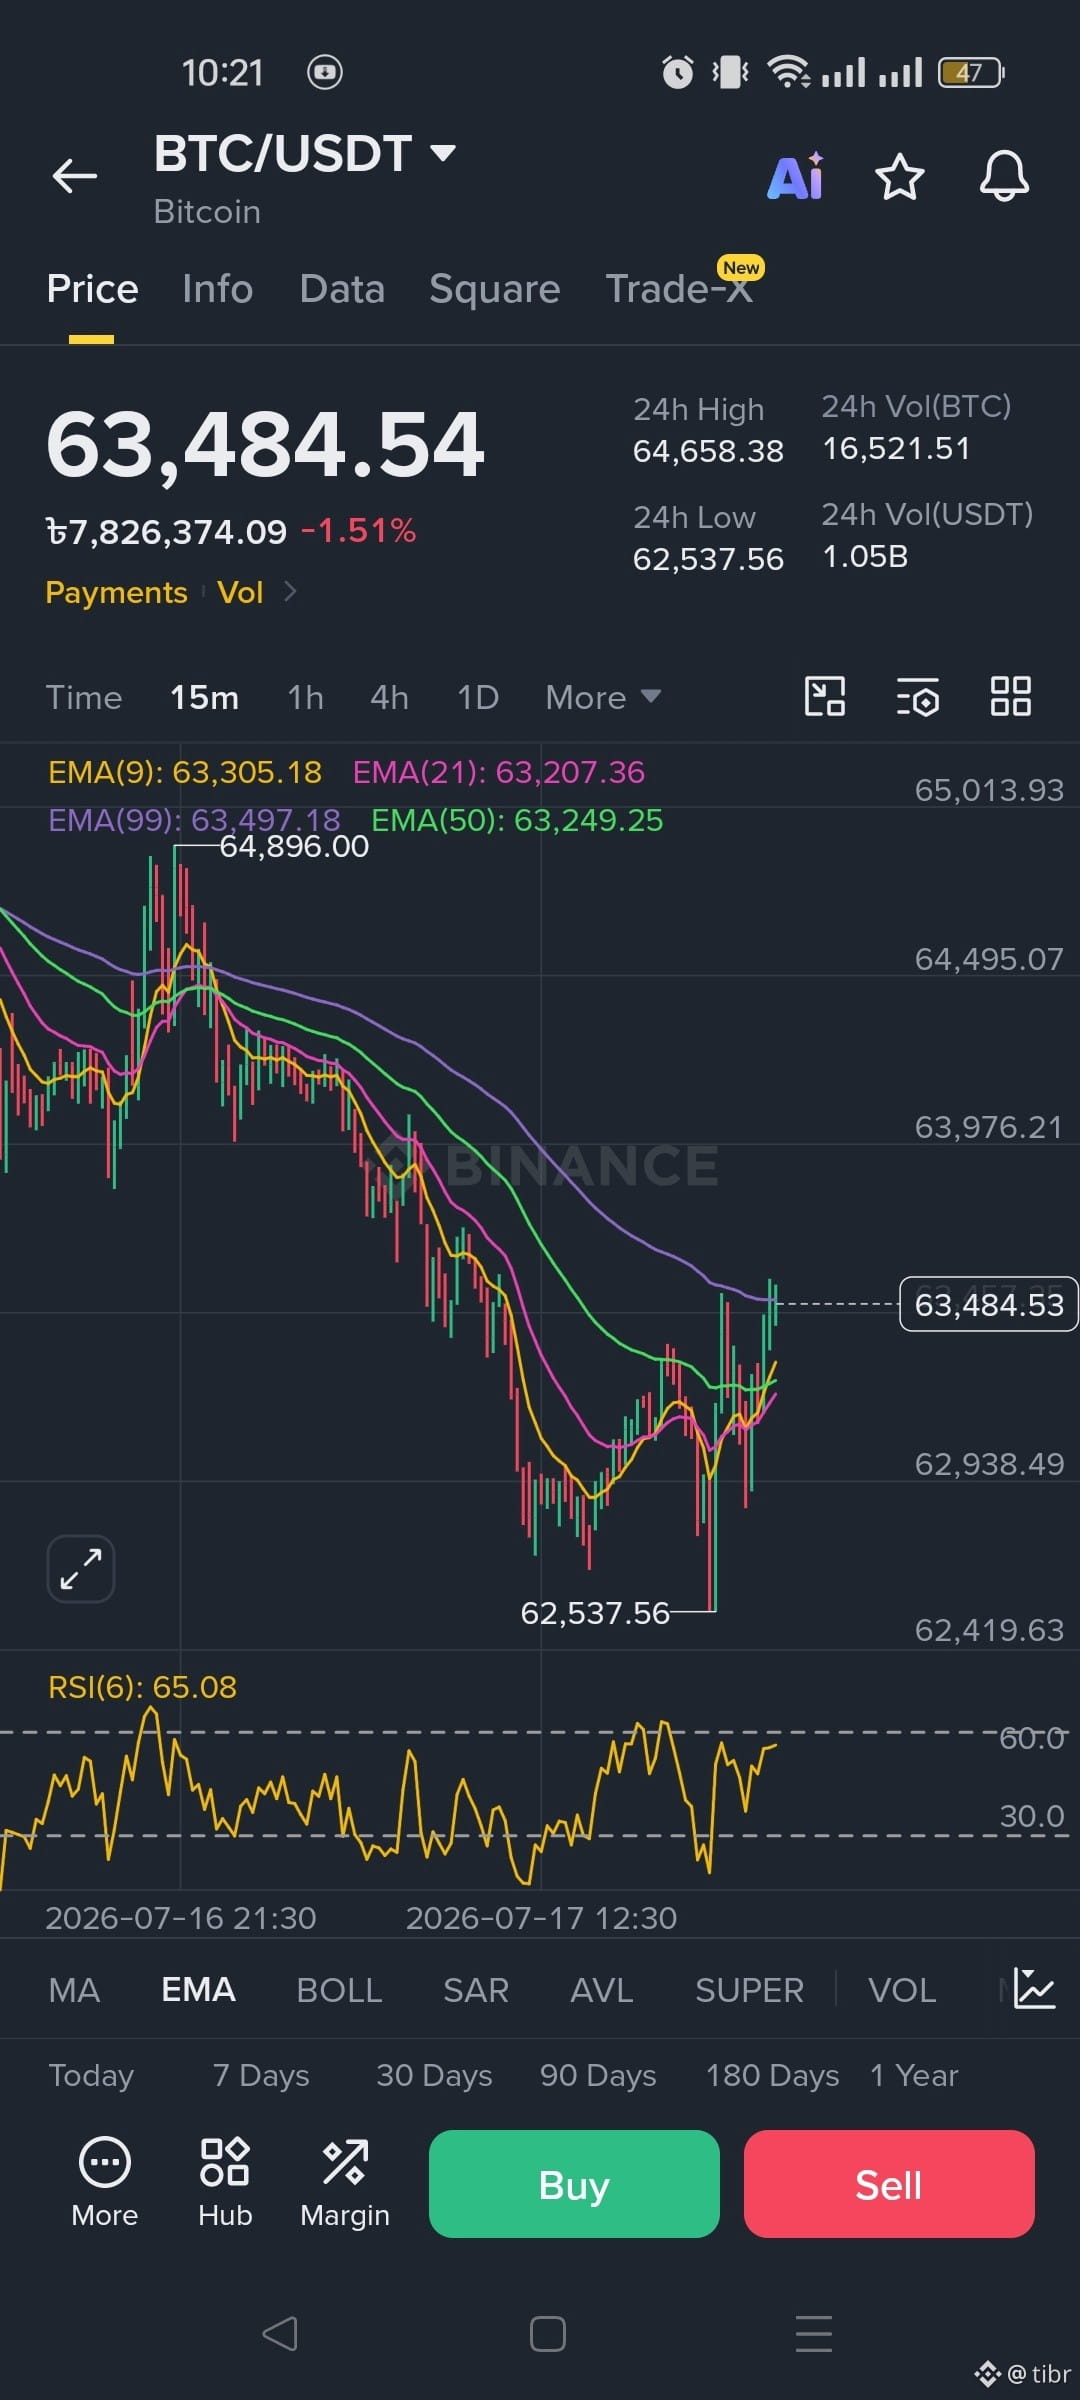
Task: Open the chart line icon beside the VOL indicator
Action: click(1034, 1989)
